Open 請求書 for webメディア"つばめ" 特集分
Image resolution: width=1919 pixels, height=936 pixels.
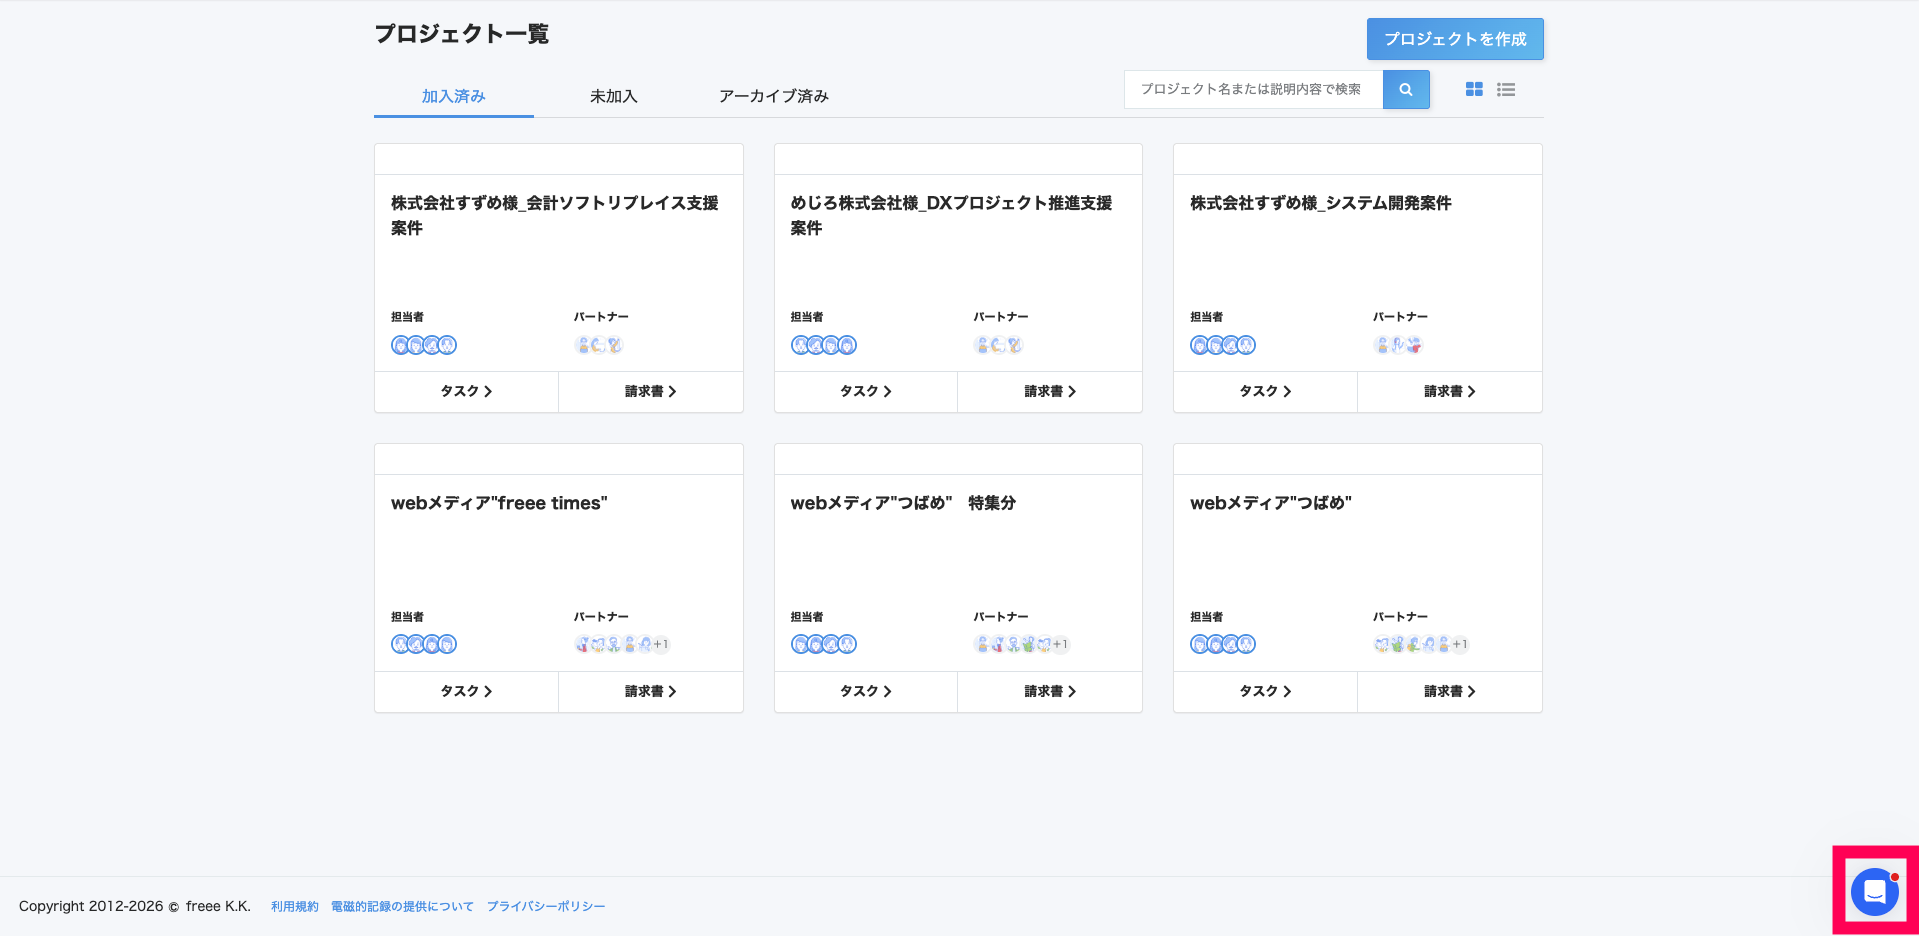tap(1050, 691)
